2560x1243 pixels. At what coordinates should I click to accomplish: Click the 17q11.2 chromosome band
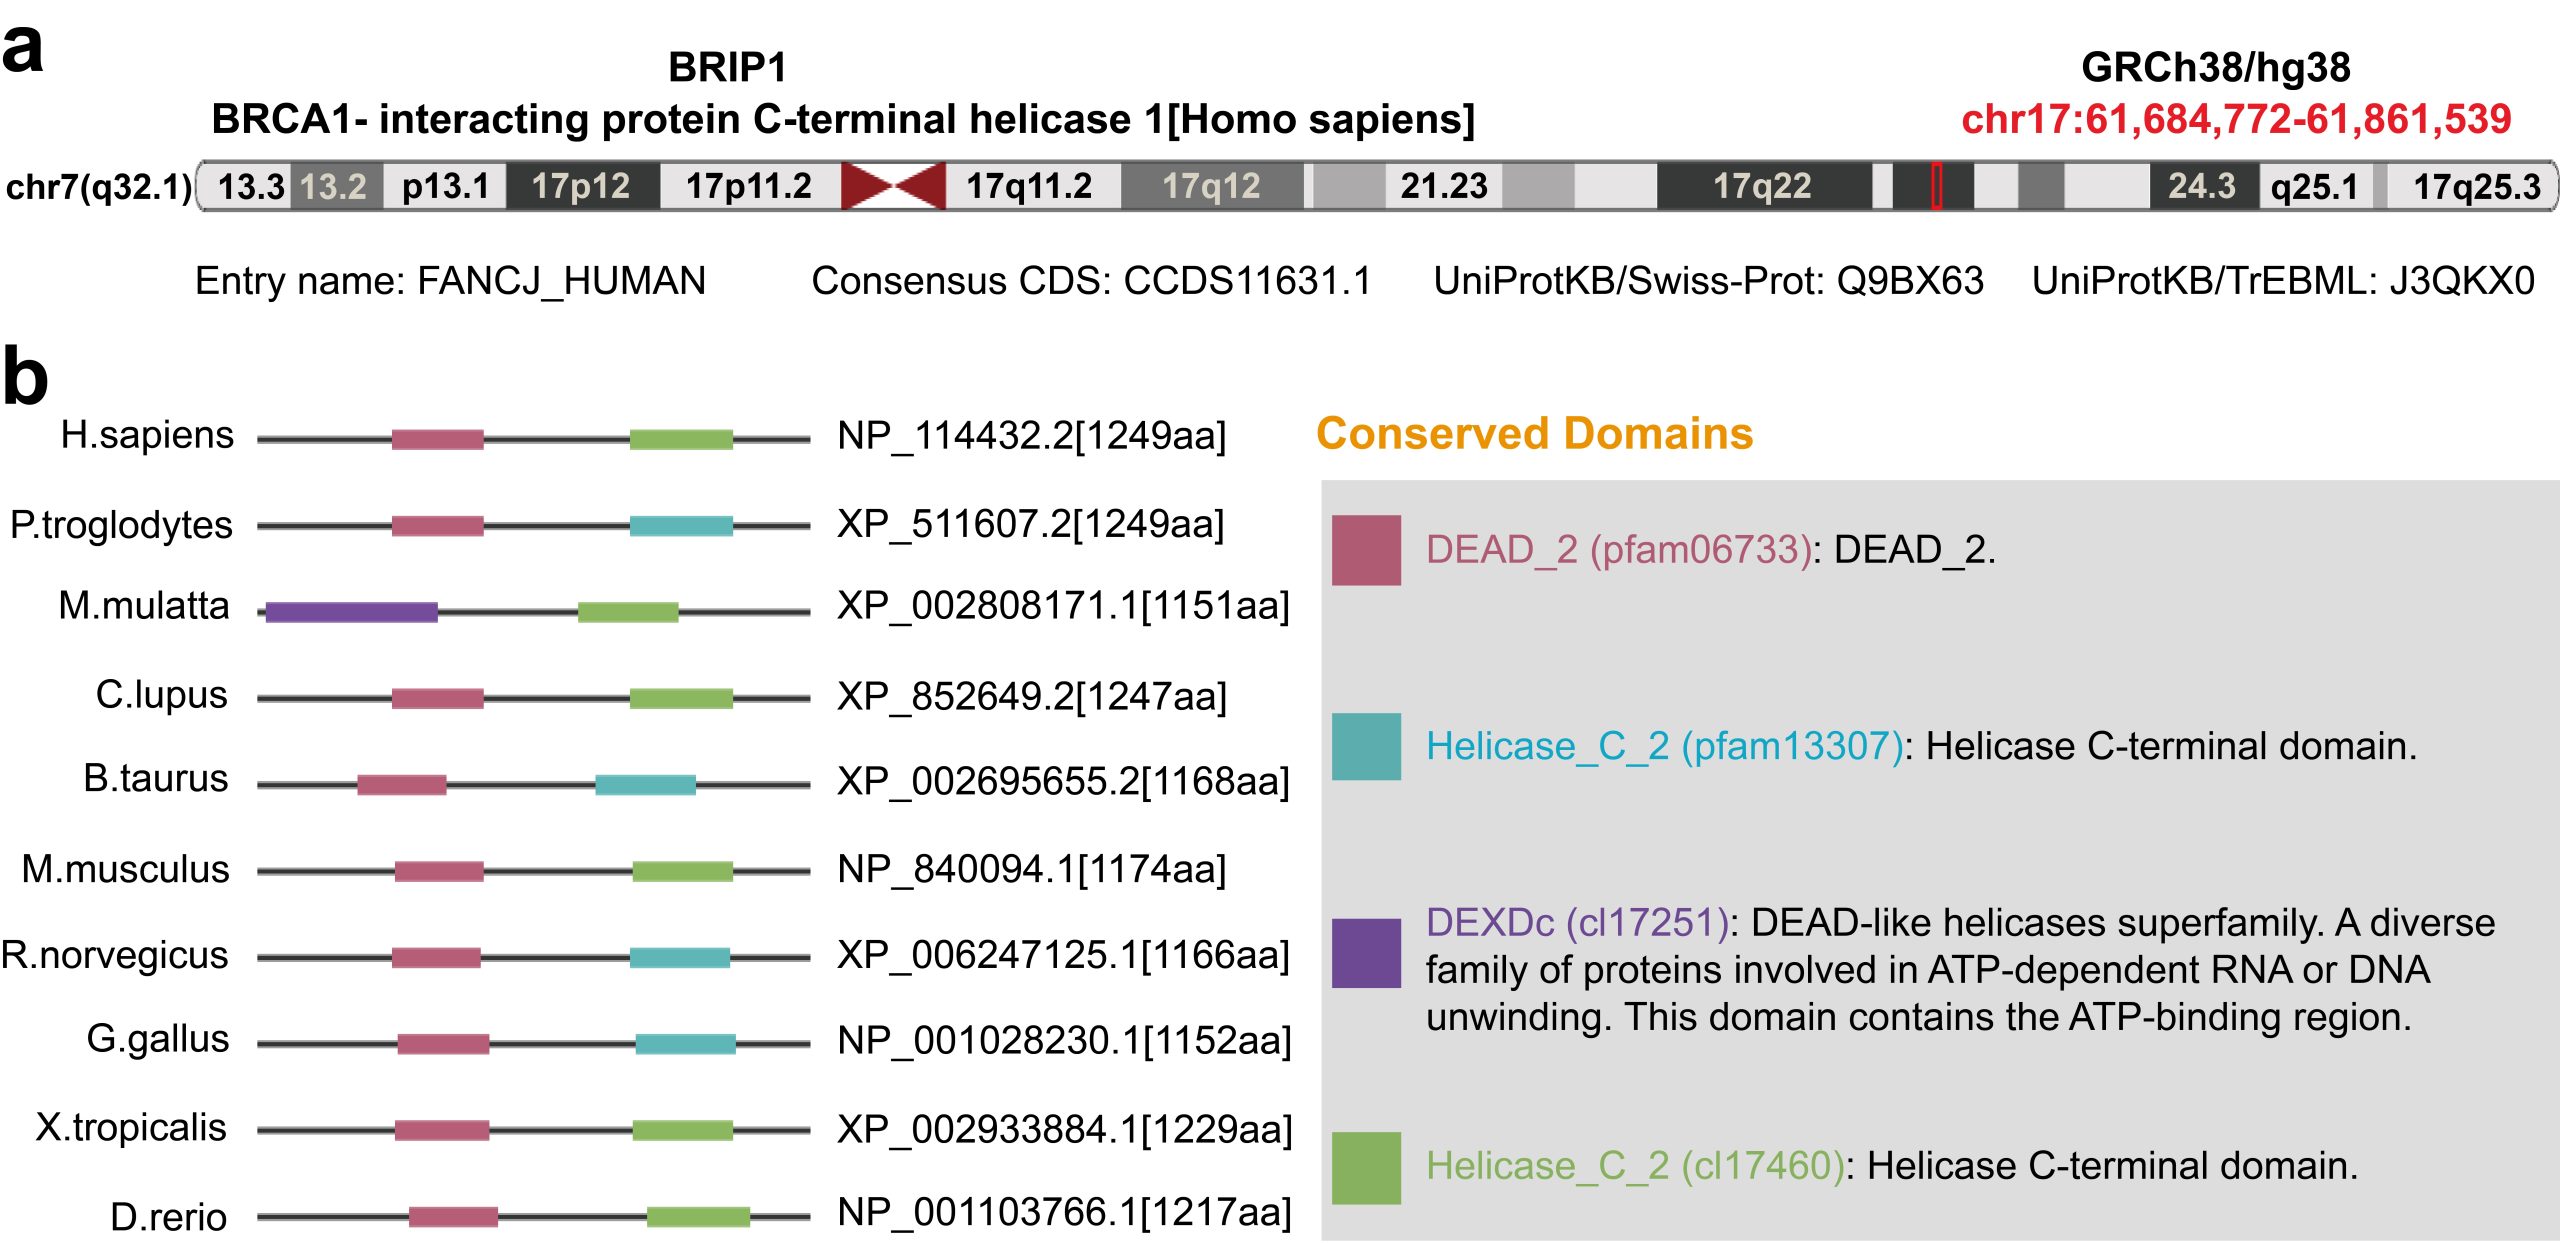click(x=1029, y=186)
